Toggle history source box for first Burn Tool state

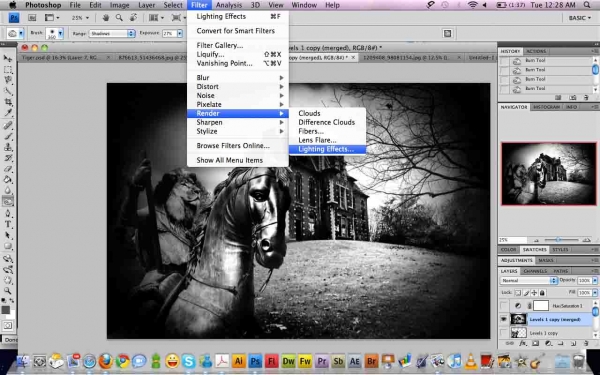click(x=504, y=61)
